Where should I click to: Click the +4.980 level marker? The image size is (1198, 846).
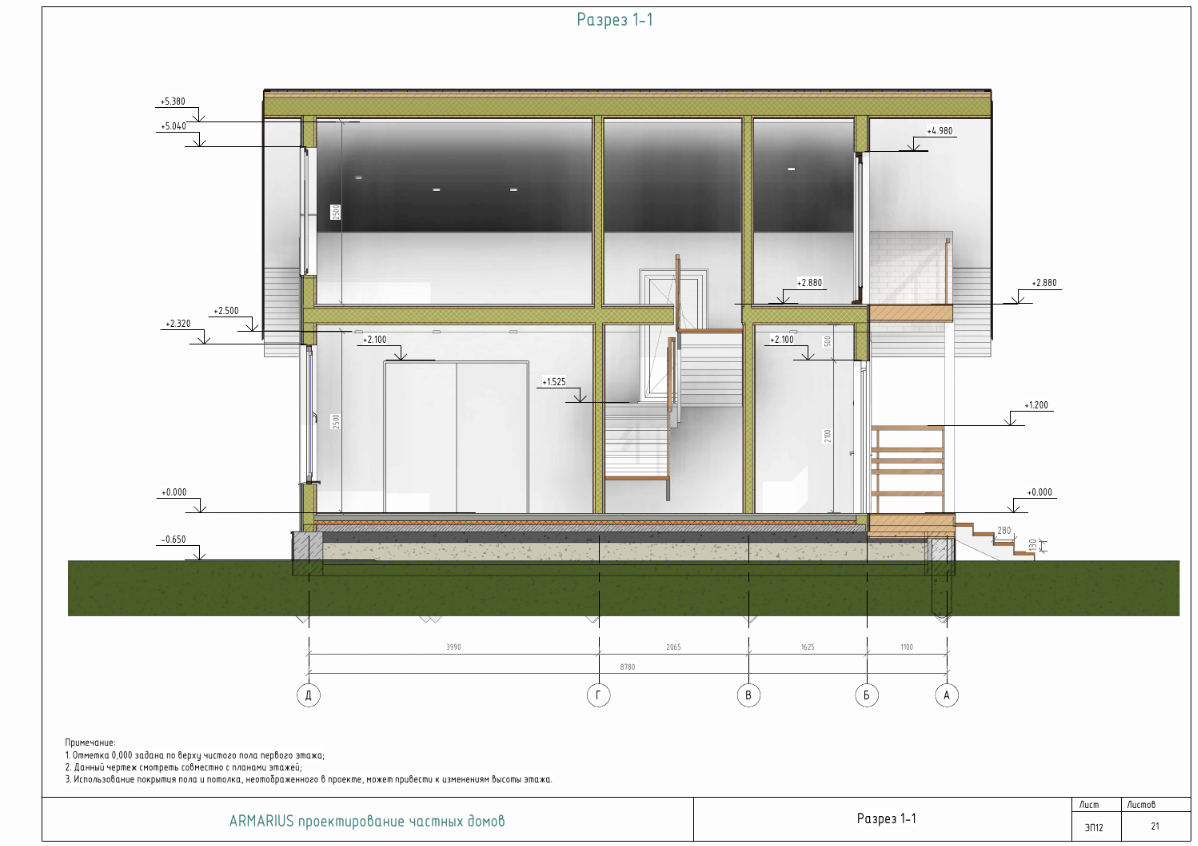click(x=939, y=131)
